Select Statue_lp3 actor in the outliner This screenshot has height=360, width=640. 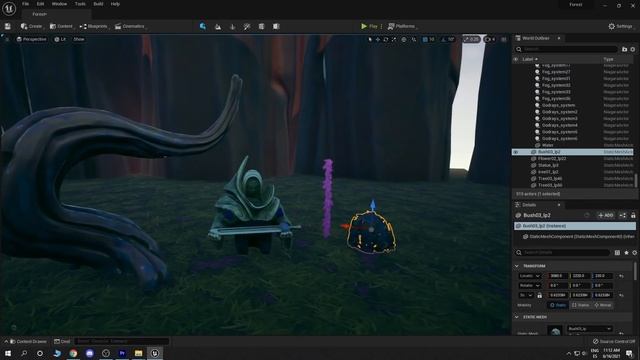548,165
